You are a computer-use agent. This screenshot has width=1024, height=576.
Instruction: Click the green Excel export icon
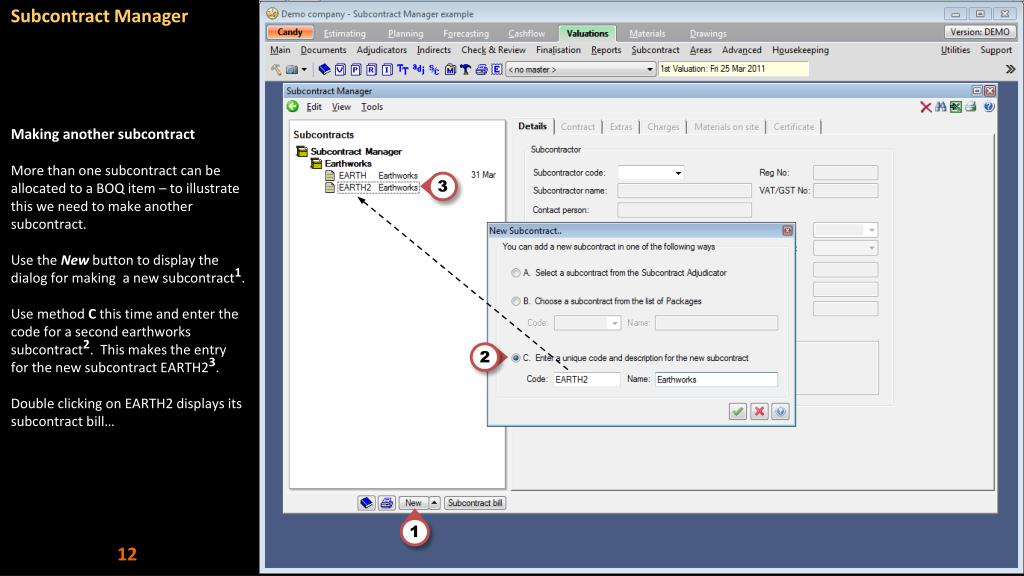(955, 107)
